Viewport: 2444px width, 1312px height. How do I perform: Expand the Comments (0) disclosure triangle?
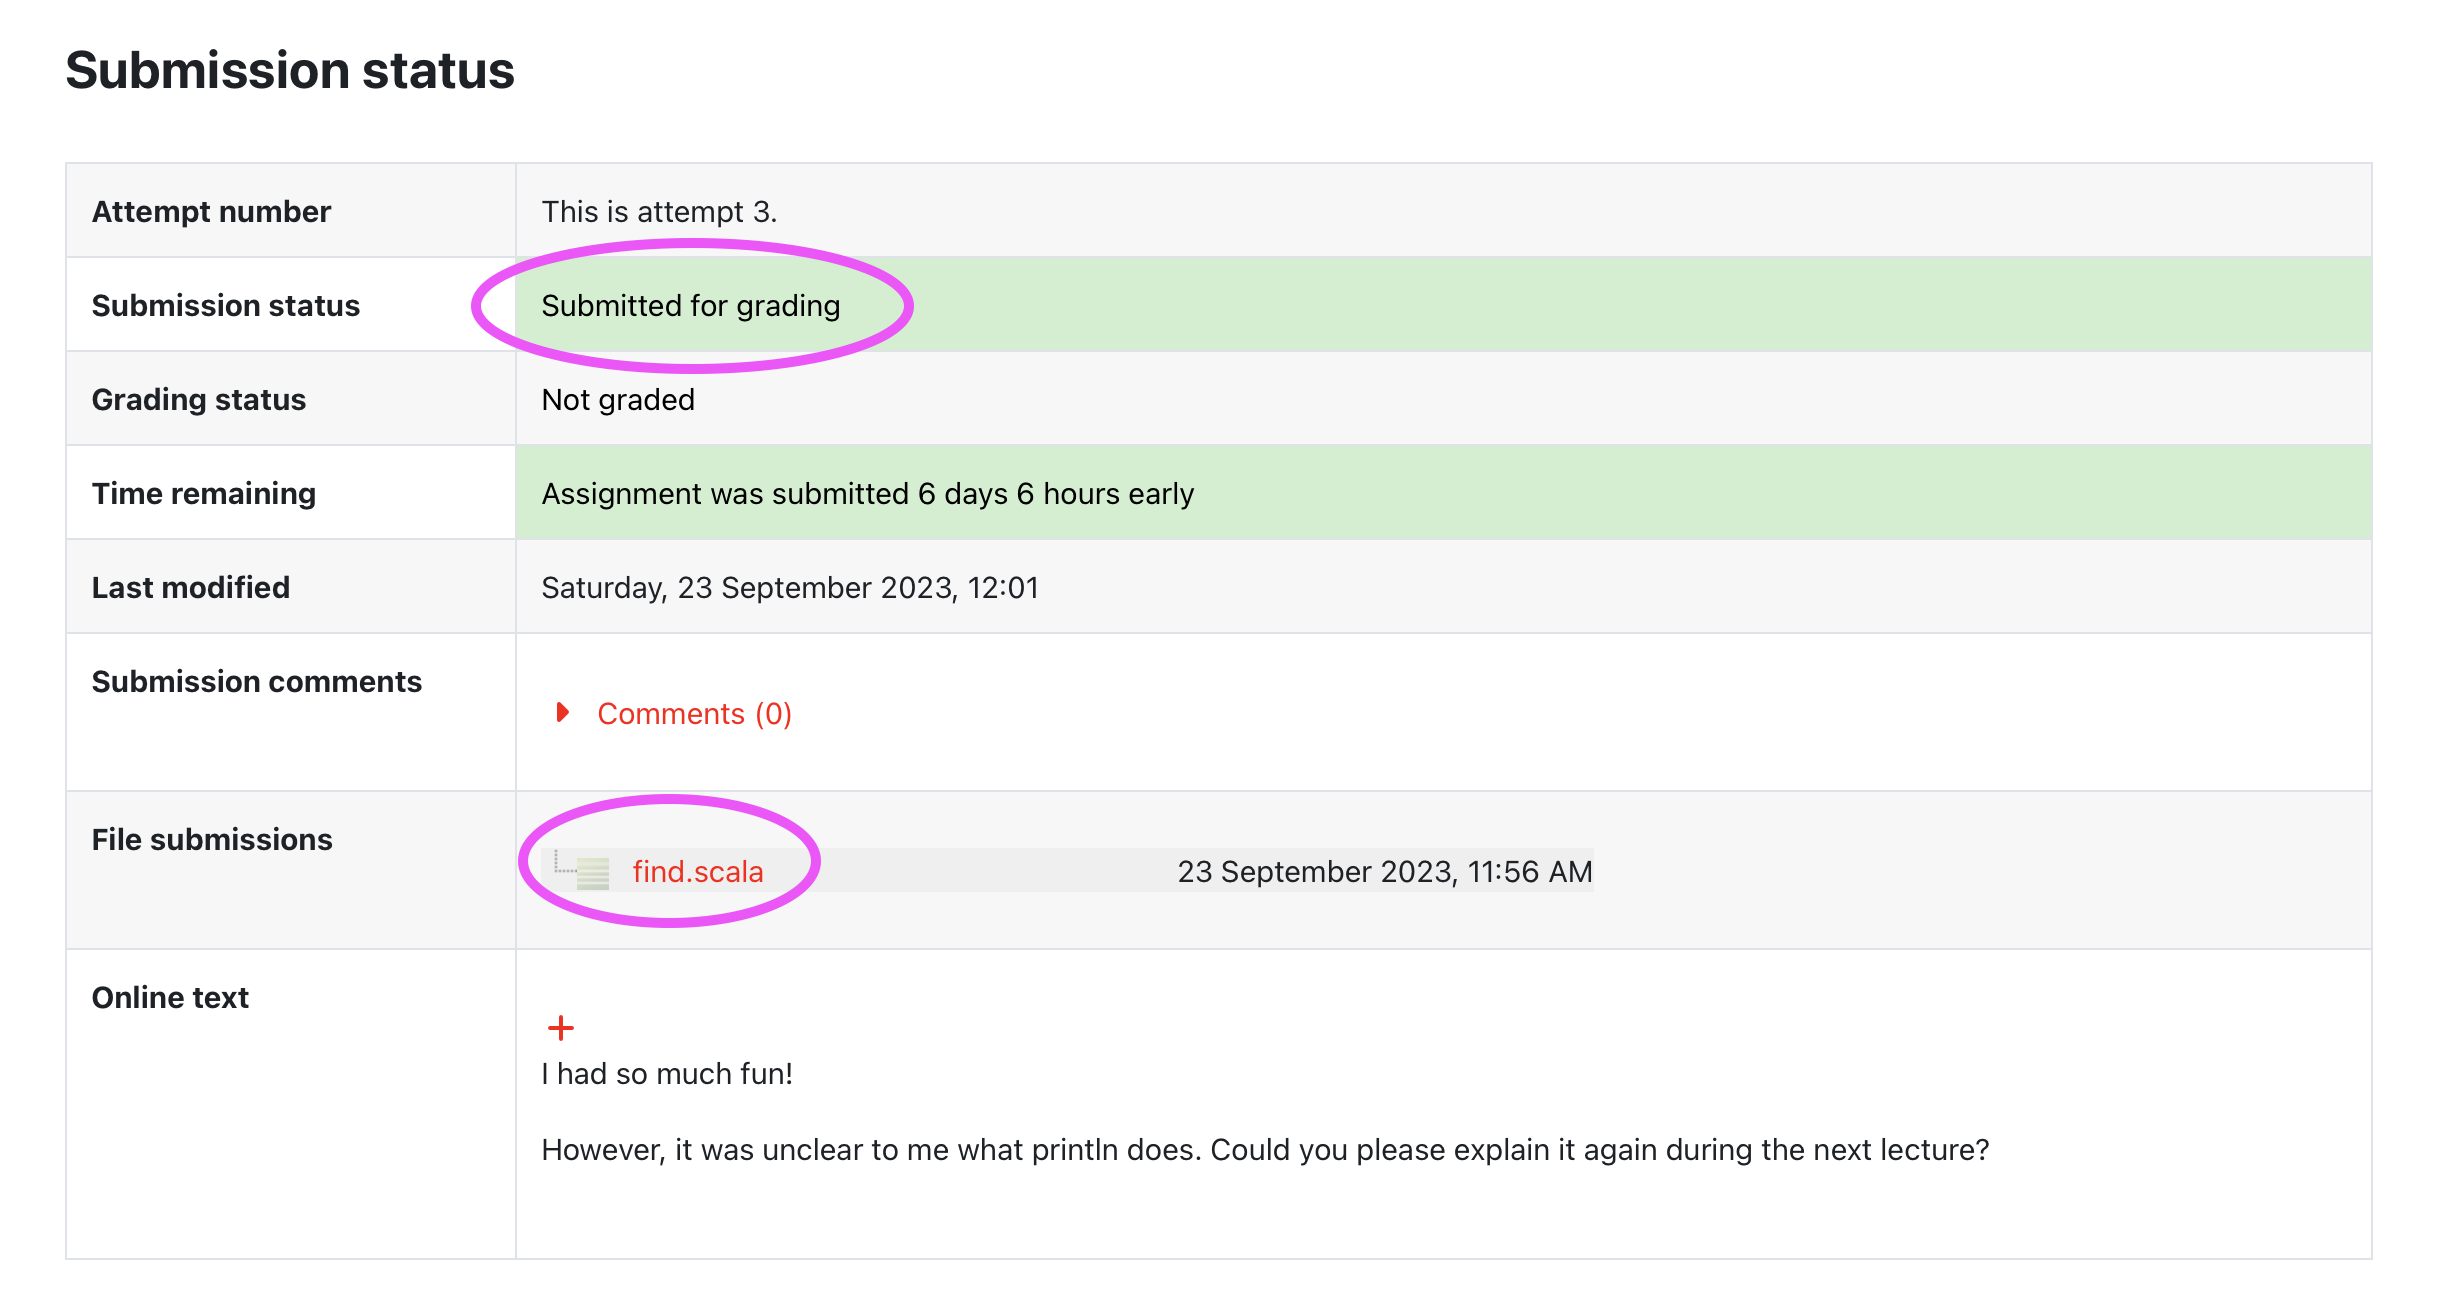pyautogui.click(x=562, y=712)
